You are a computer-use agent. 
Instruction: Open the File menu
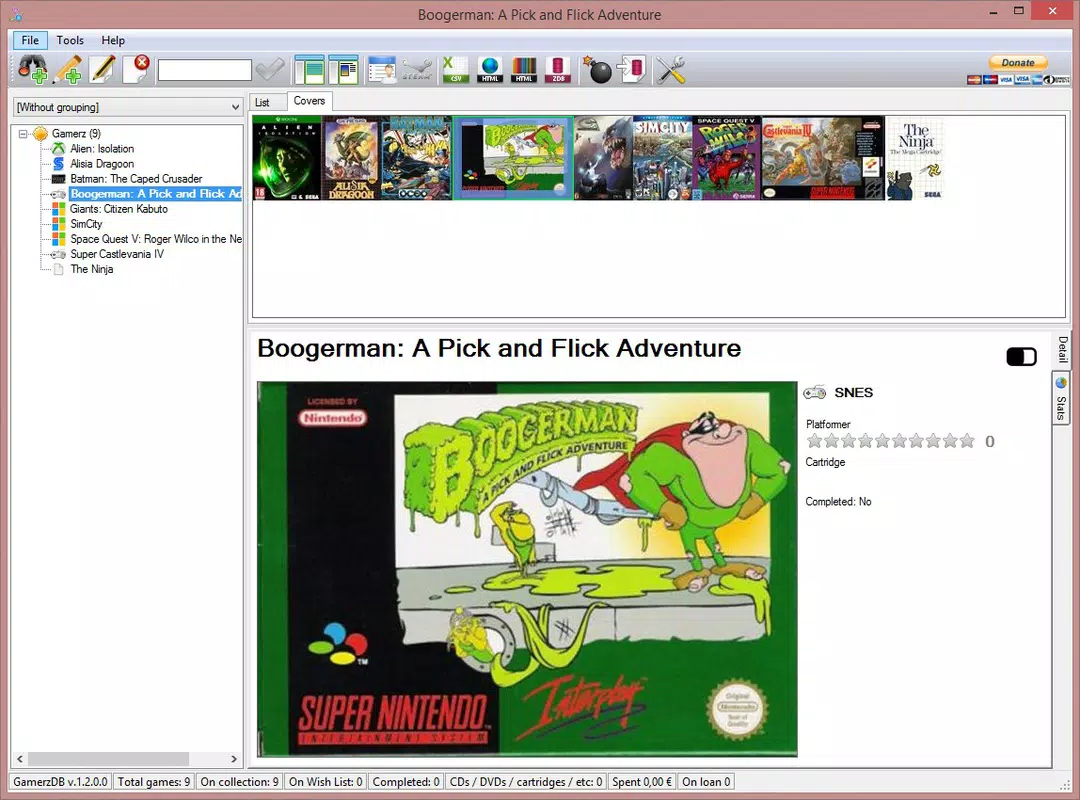tap(30, 40)
